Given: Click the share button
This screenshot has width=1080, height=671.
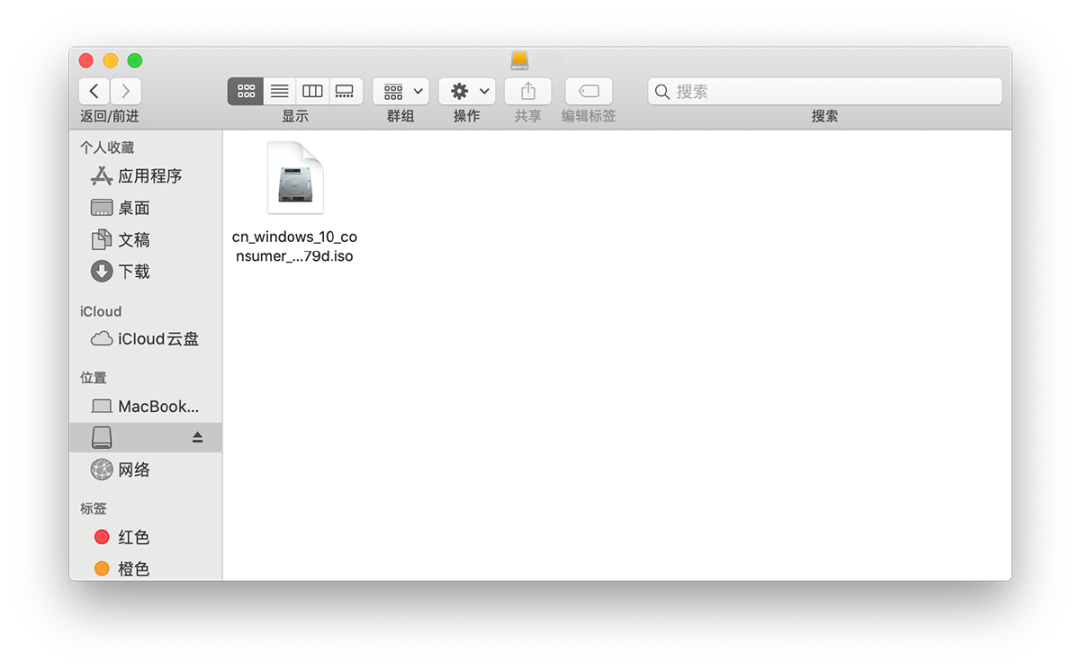Looking at the screenshot, I should [528, 91].
